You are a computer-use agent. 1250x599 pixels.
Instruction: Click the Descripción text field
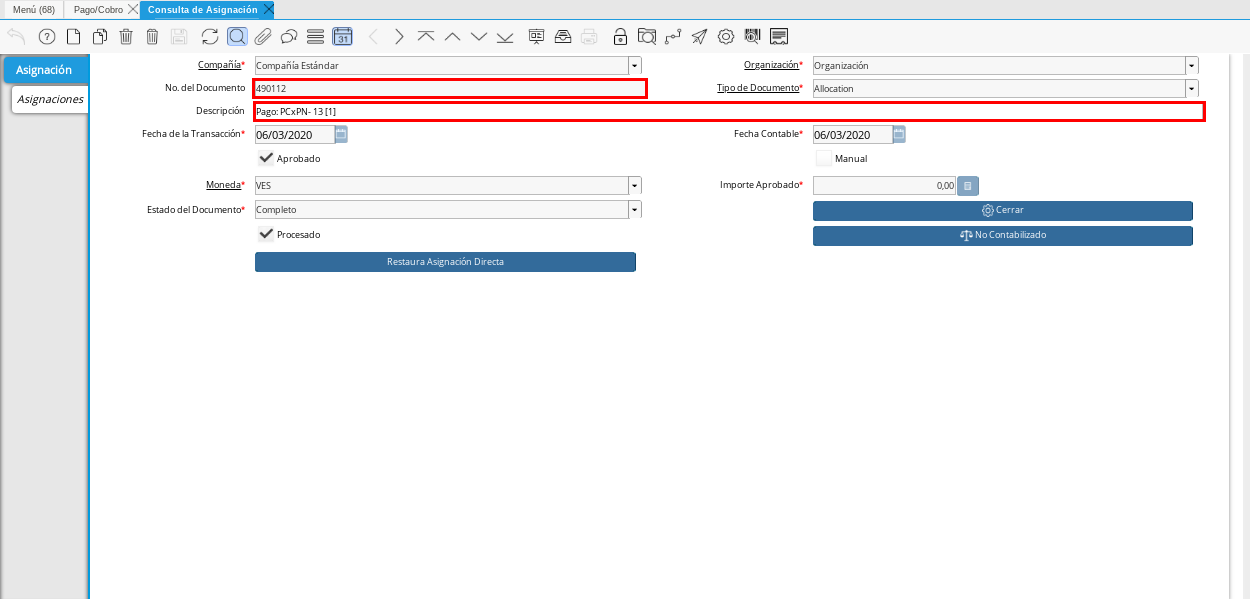pyautogui.click(x=728, y=112)
